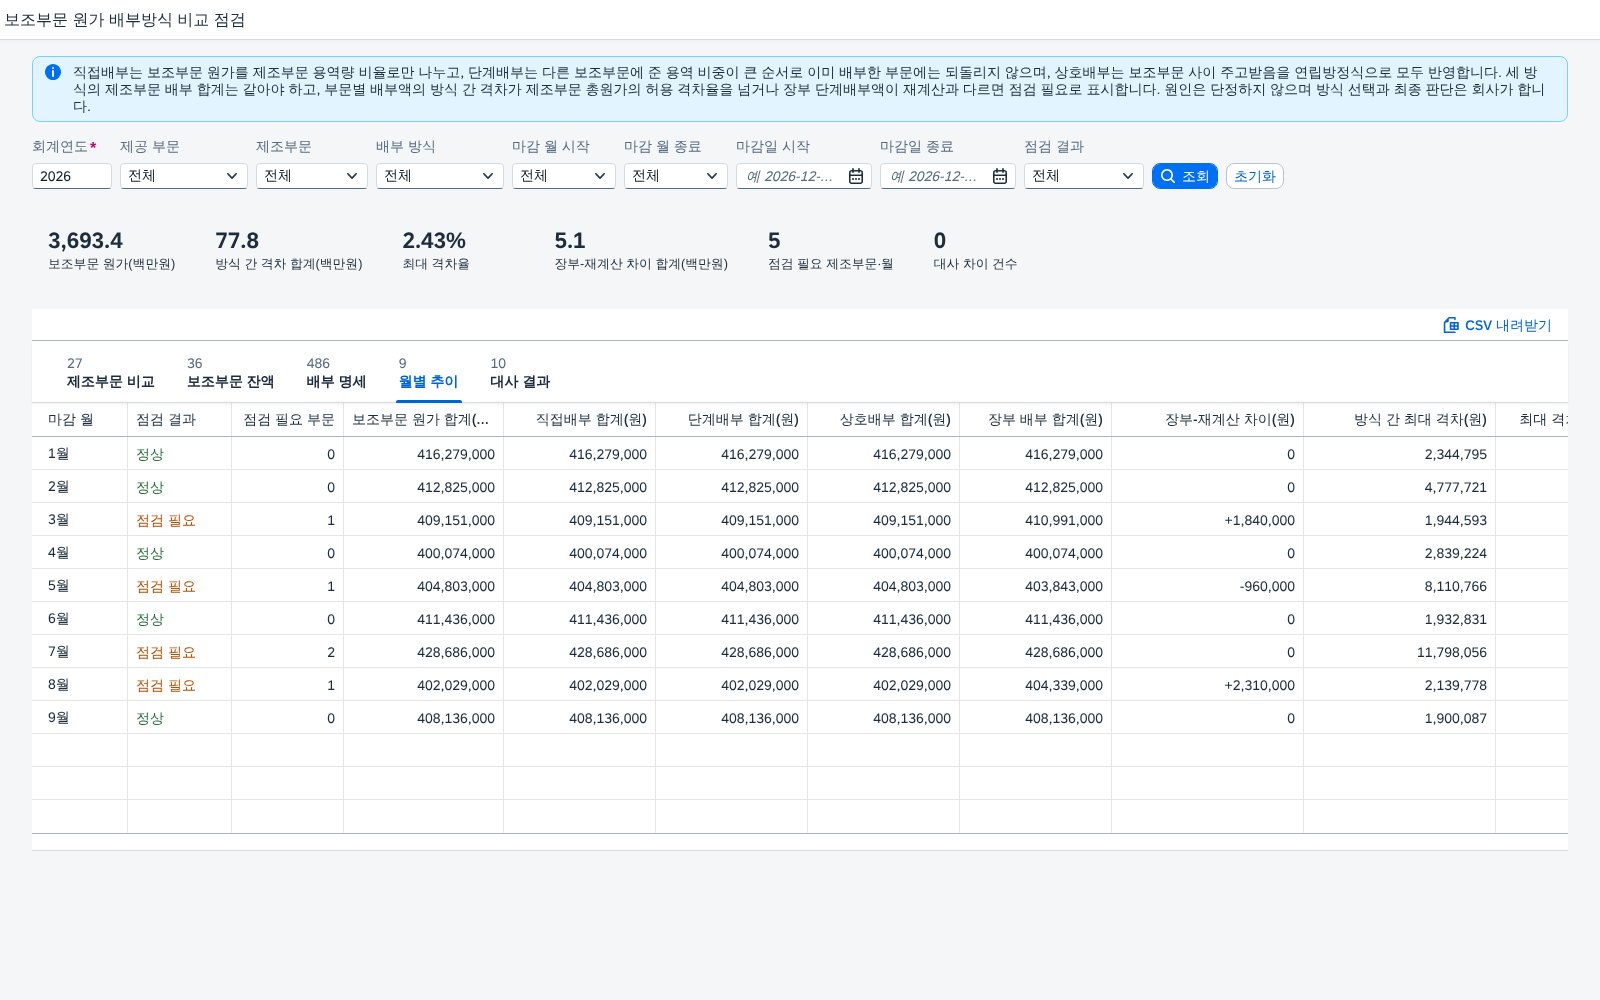Viewport: 1600px width, 1000px height.
Task: Click the 회계연도 input field
Action: click(72, 176)
